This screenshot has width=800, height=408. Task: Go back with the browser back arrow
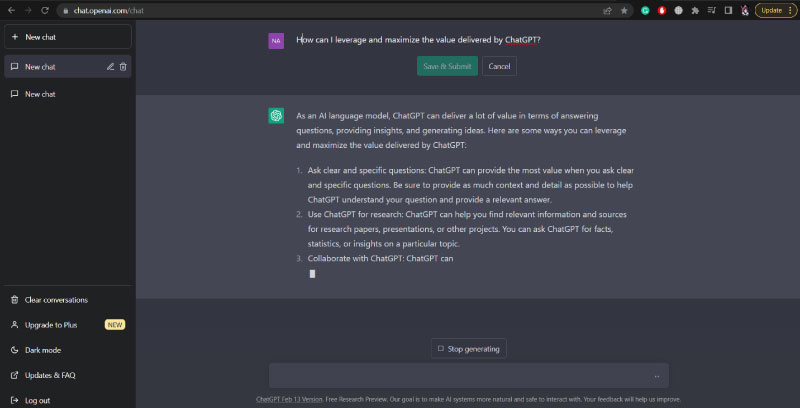pos(11,10)
